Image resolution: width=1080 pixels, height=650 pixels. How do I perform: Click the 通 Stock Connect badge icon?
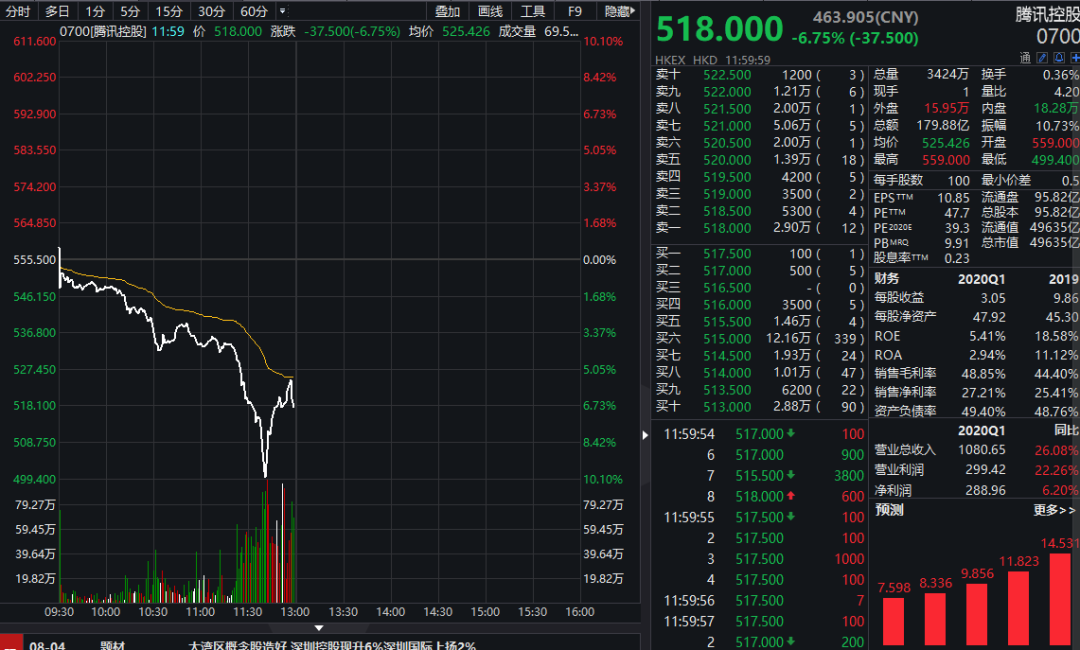point(1025,59)
